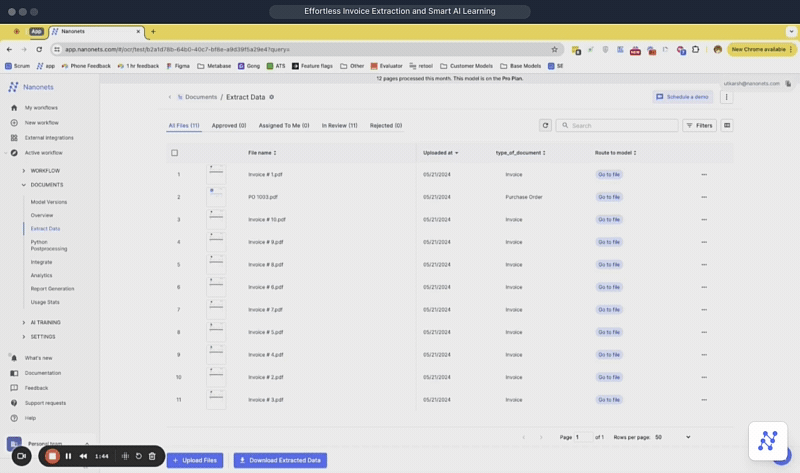Image resolution: width=800 pixels, height=473 pixels.
Task: Click the Download Extracted Data button
Action: 280,460
